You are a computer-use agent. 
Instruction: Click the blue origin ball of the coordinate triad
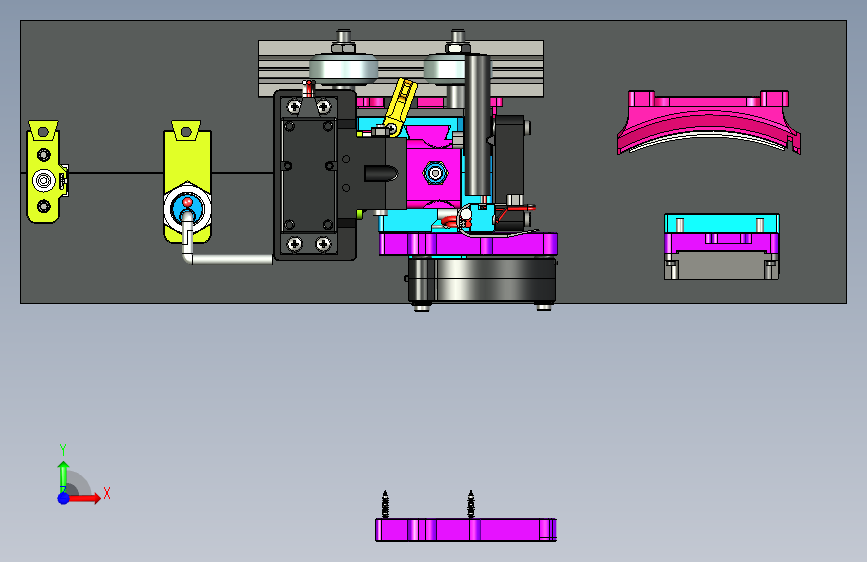[63, 498]
